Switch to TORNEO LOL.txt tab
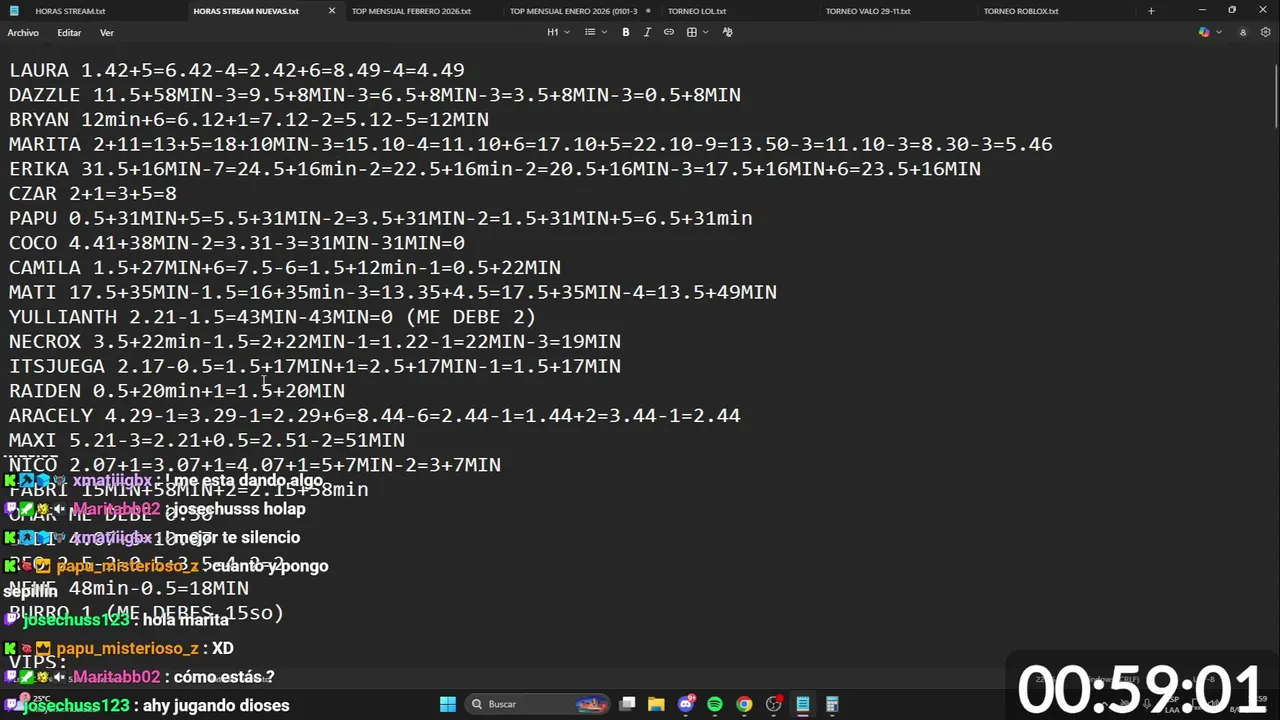Image resolution: width=1280 pixels, height=720 pixels. point(697,11)
